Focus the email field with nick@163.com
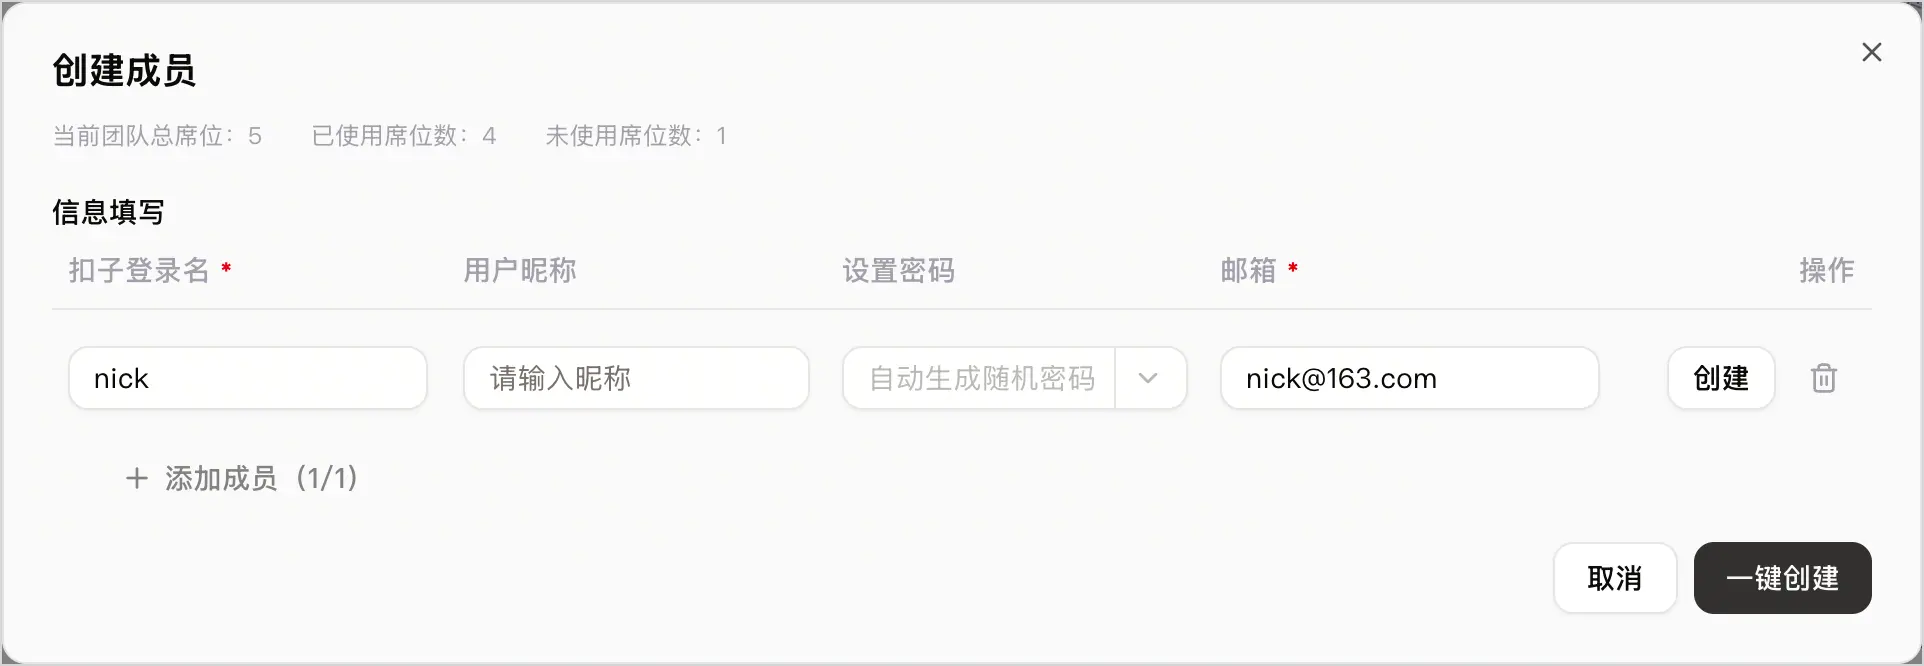This screenshot has width=1924, height=666. click(x=1409, y=378)
